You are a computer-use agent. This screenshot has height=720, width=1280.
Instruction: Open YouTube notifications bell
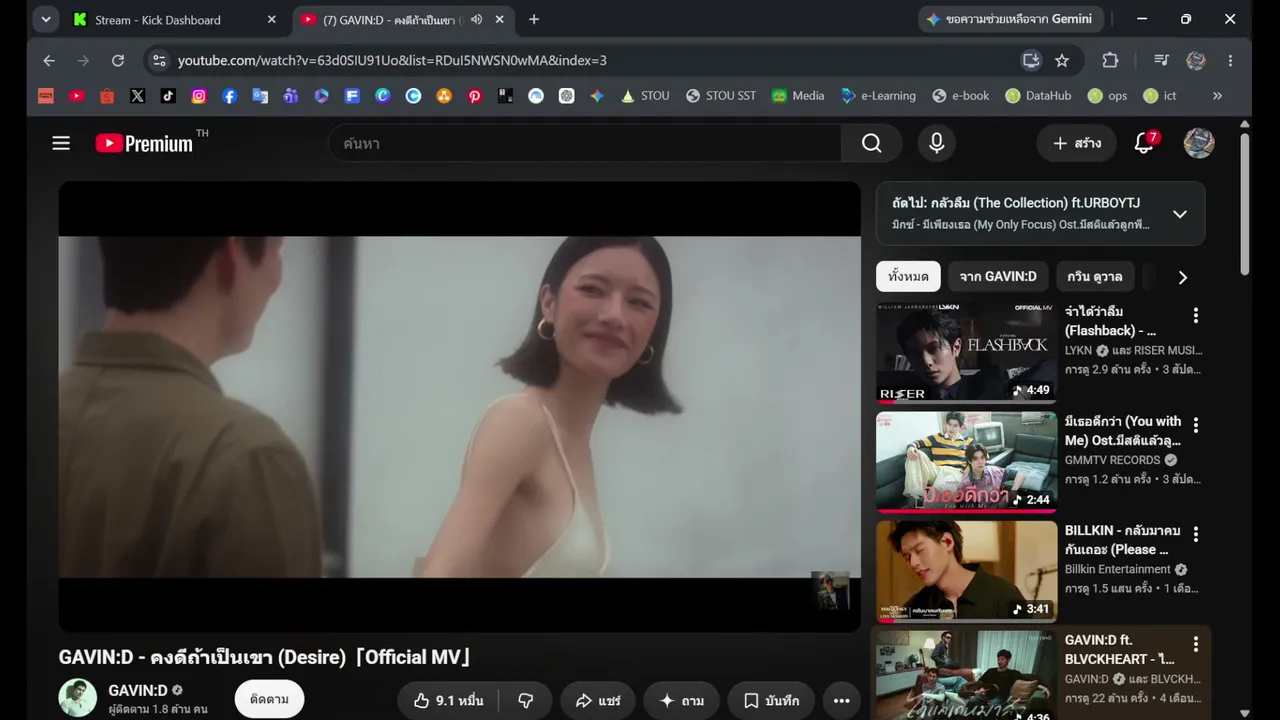click(x=1145, y=143)
